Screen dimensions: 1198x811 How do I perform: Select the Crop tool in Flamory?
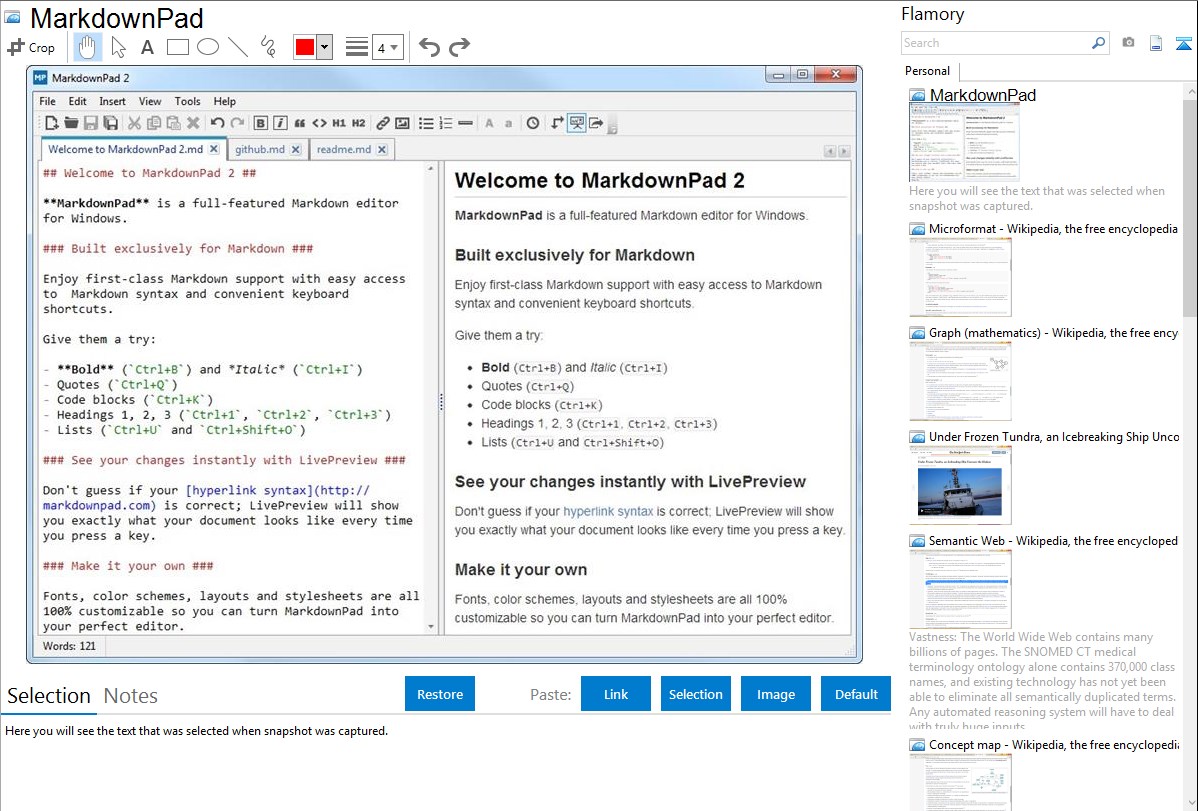click(31, 47)
